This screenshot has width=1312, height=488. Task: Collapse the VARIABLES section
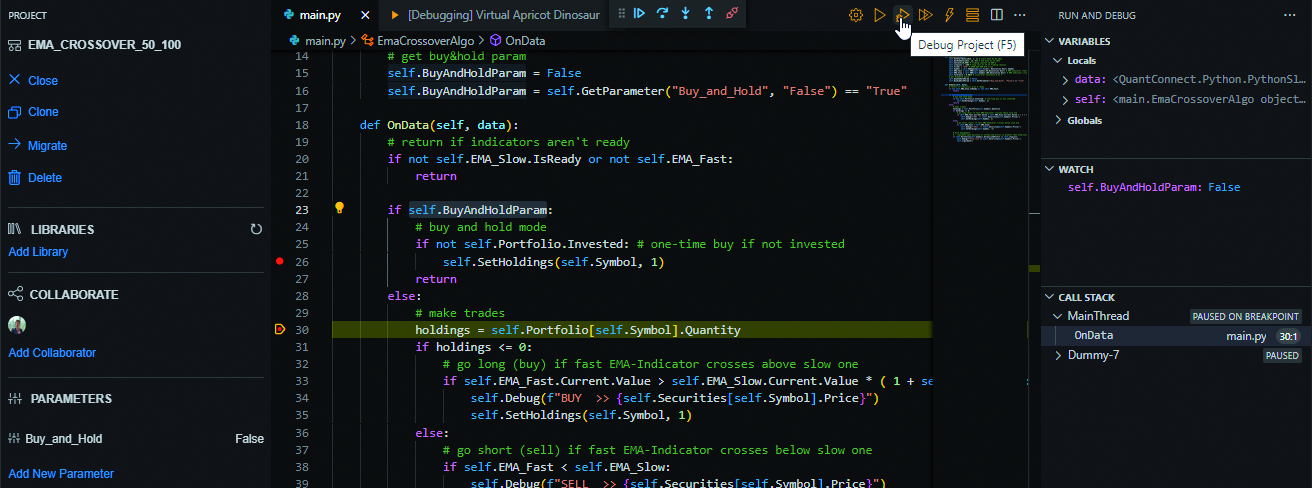[1049, 41]
